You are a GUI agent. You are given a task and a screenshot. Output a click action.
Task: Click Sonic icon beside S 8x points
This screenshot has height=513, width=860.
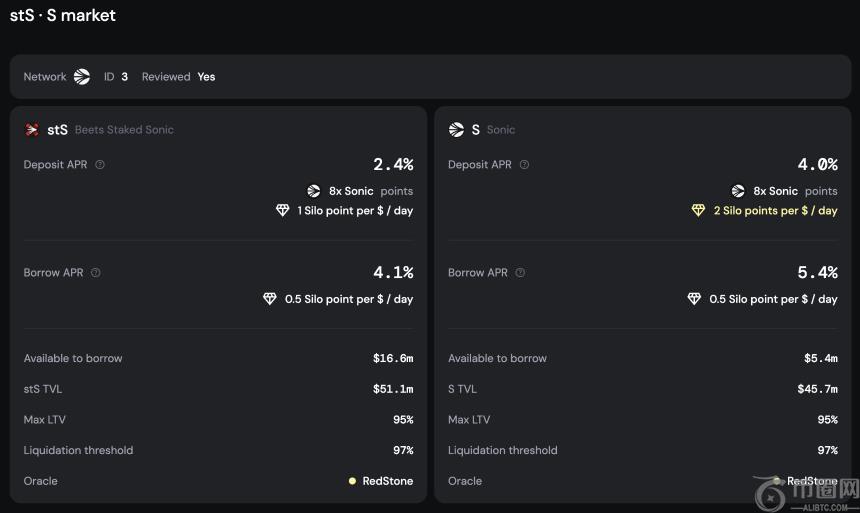coord(738,191)
